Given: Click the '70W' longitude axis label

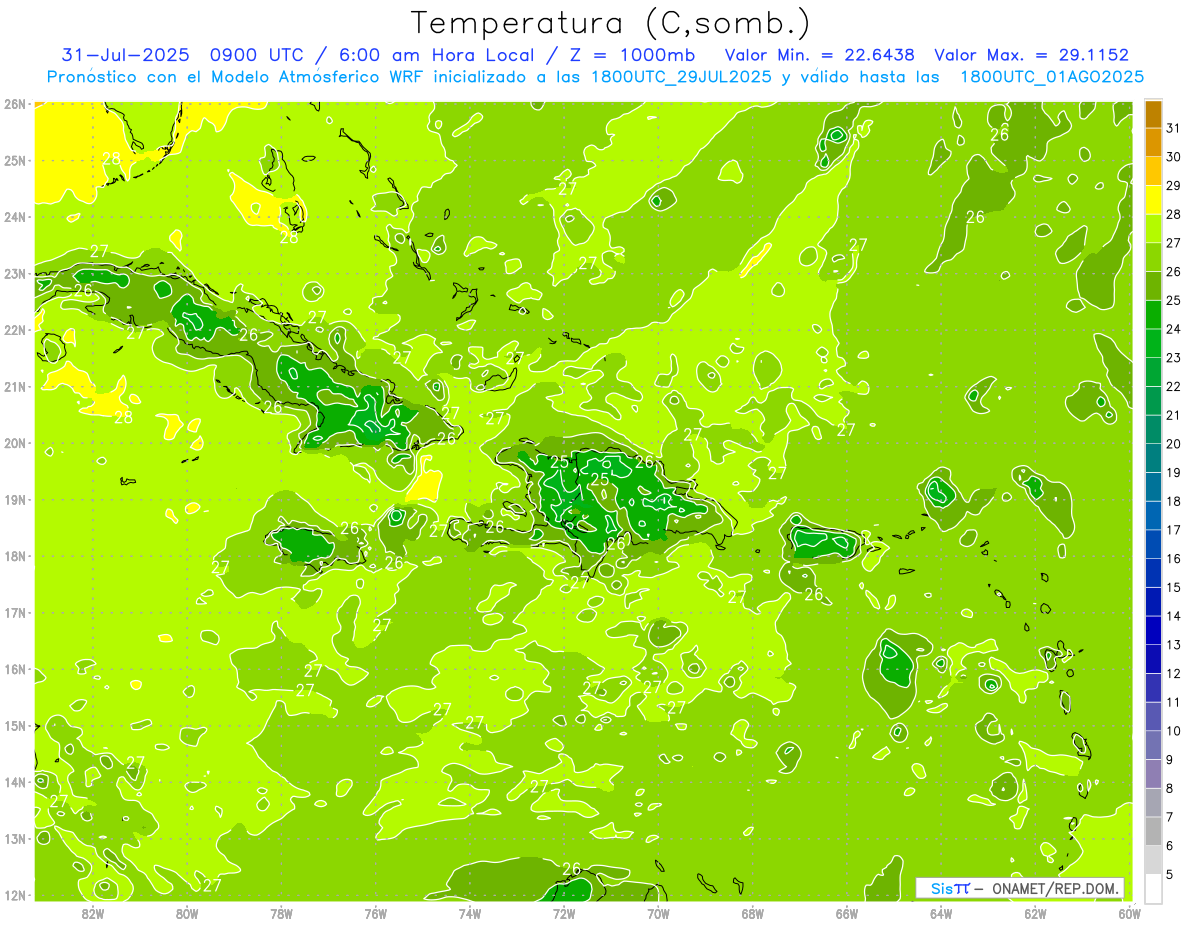Looking at the screenshot, I should click(x=658, y=913).
